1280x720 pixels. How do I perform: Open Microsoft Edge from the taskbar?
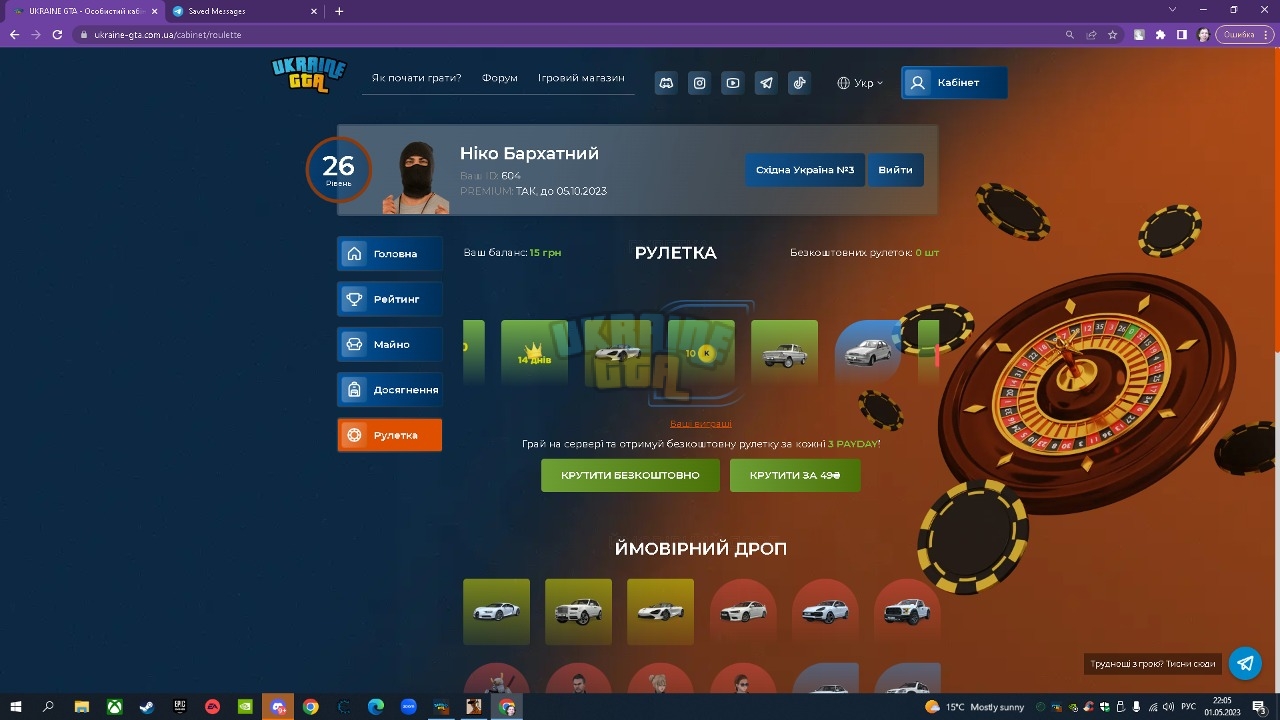pyautogui.click(x=376, y=707)
